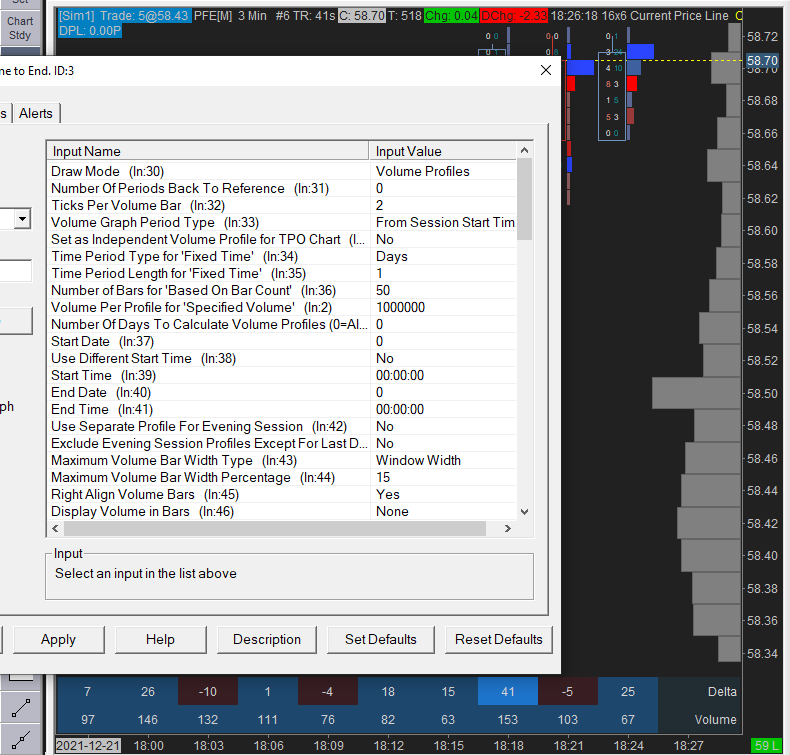
Task: Select Exclude Evening Session Profiles row
Action: pos(282,444)
